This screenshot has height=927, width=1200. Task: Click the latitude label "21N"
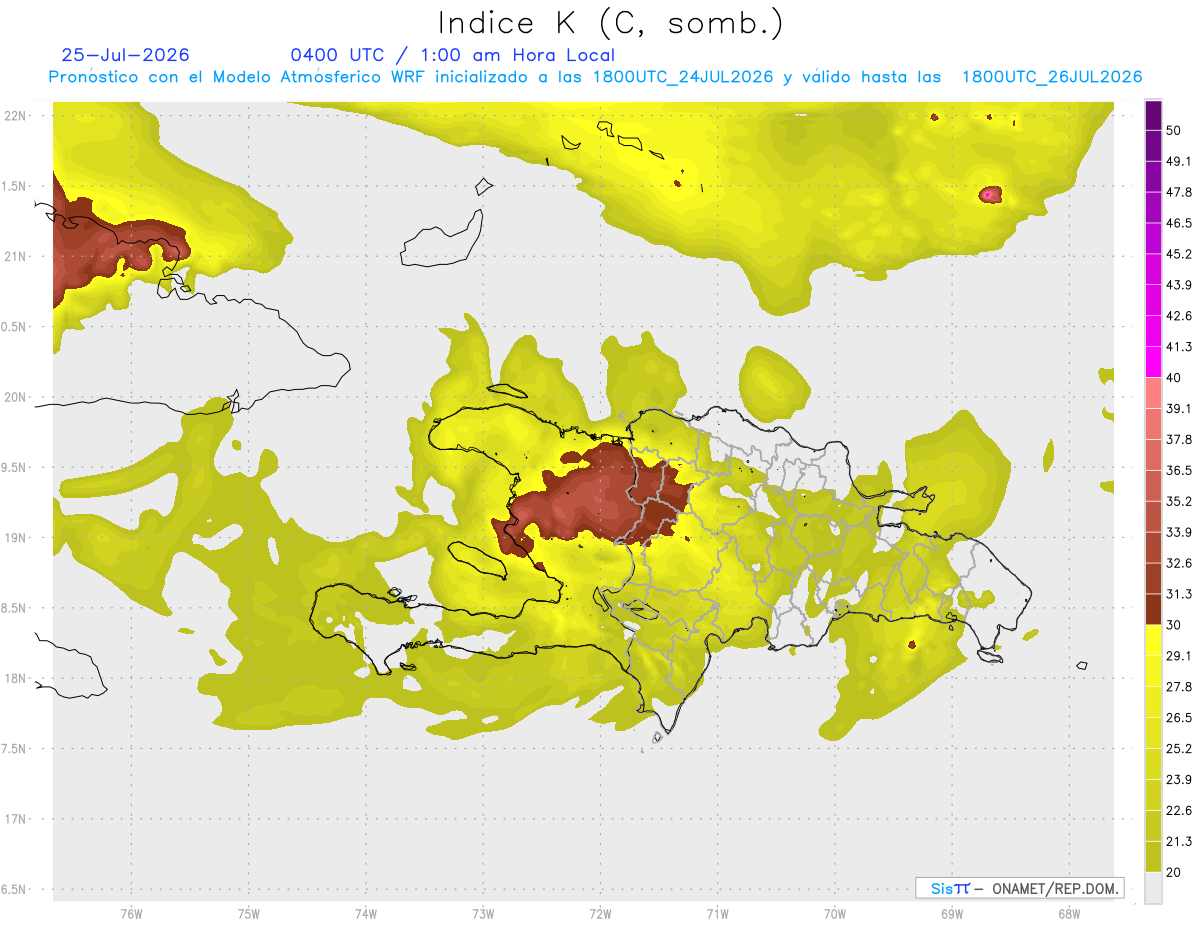click(x=15, y=256)
